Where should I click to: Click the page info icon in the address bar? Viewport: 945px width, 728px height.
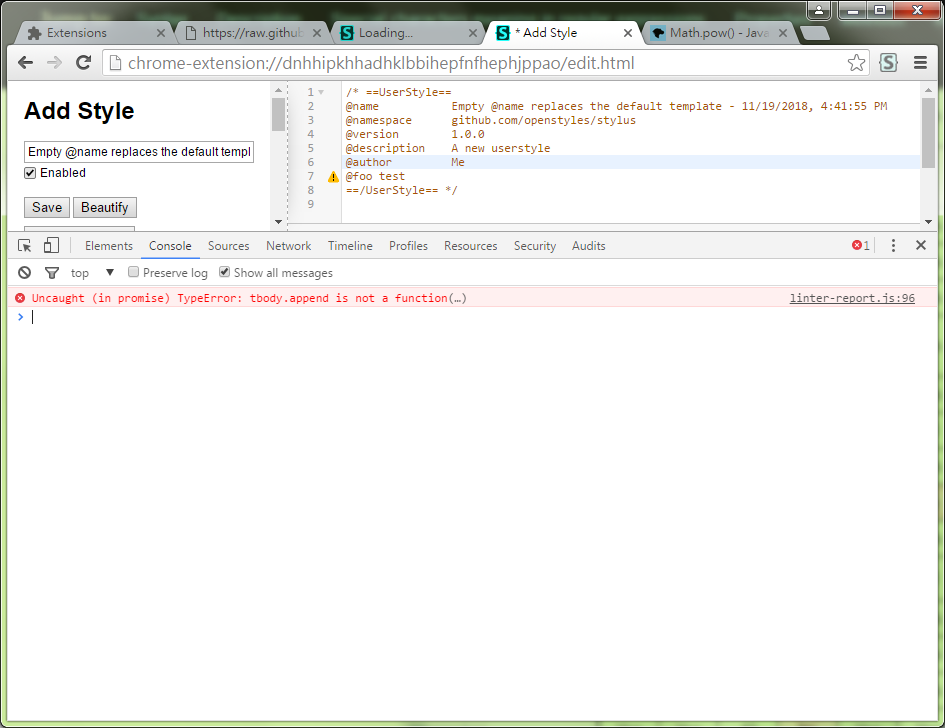[x=115, y=63]
